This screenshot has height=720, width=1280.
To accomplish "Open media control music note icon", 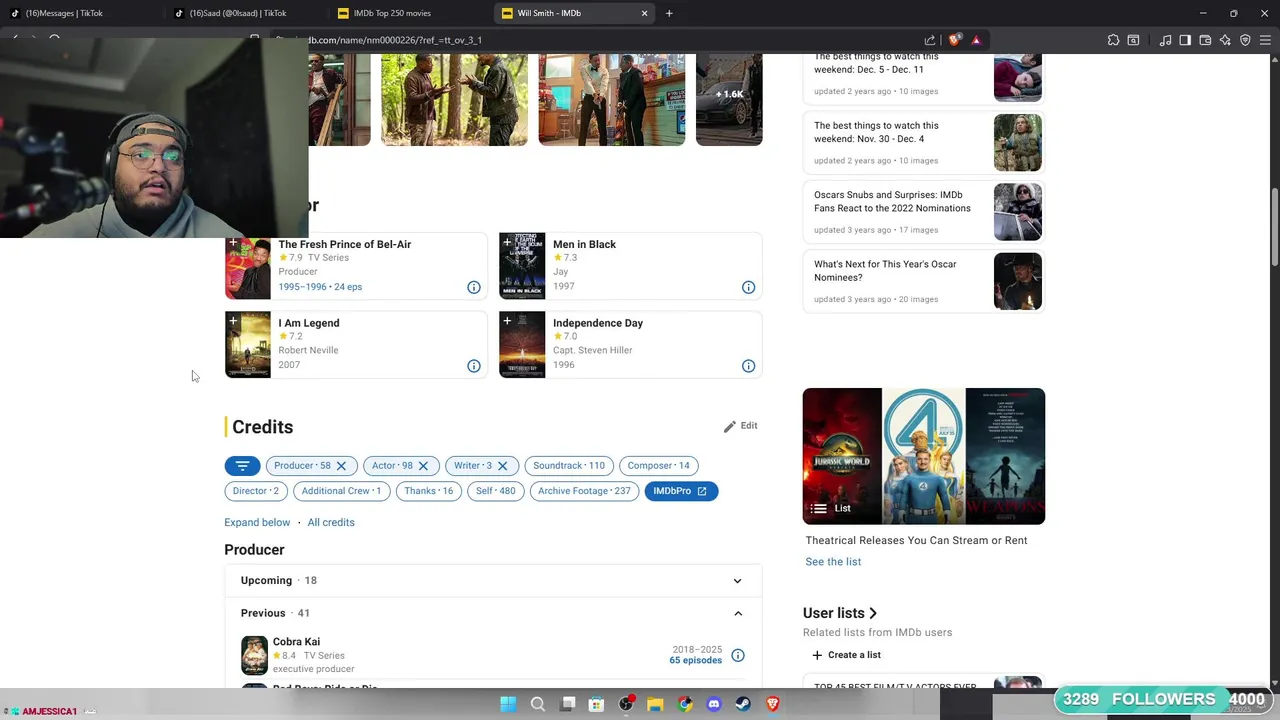I will (1165, 40).
